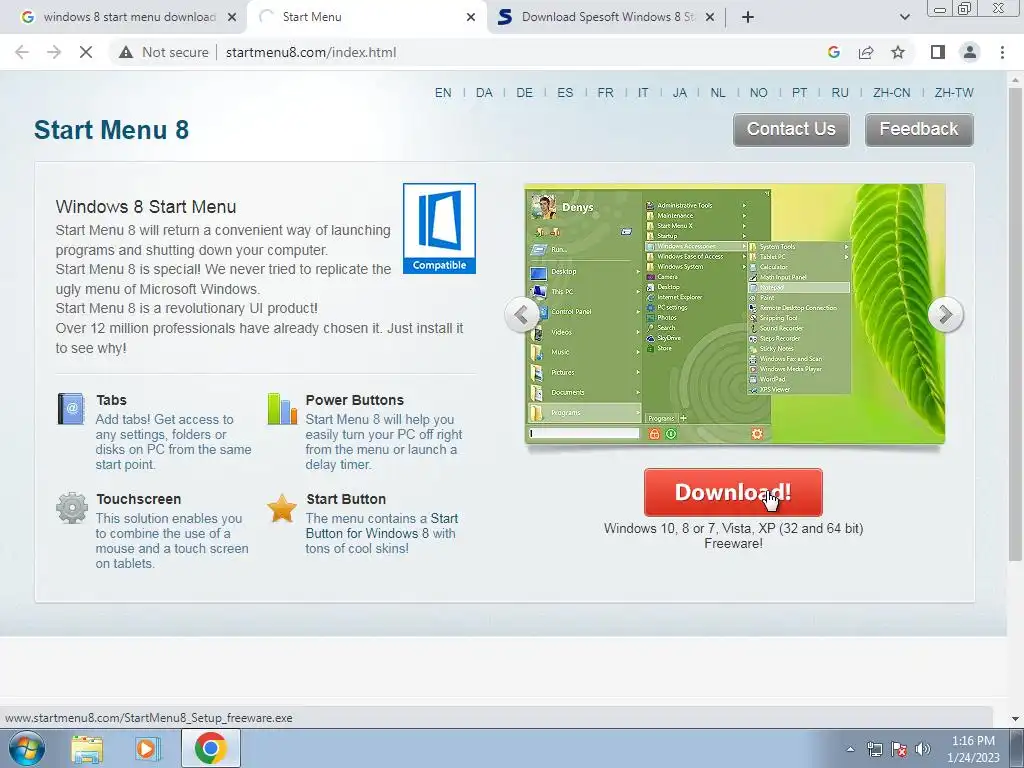The width and height of the screenshot is (1024, 768).
Task: Click the Tabs address book icon
Action: pos(71,408)
